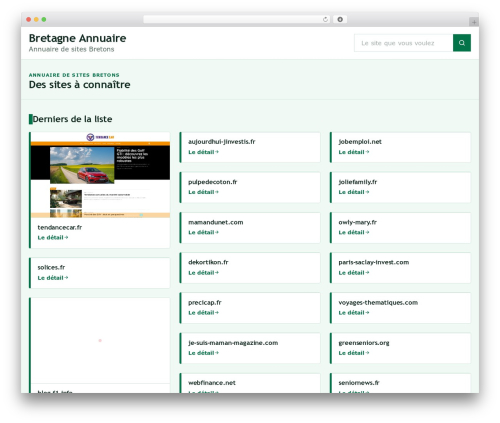Viewport: 500px width, 423px height.
Task: Click 'Le détail' under voyages-thematiques.com
Action: 354,313
